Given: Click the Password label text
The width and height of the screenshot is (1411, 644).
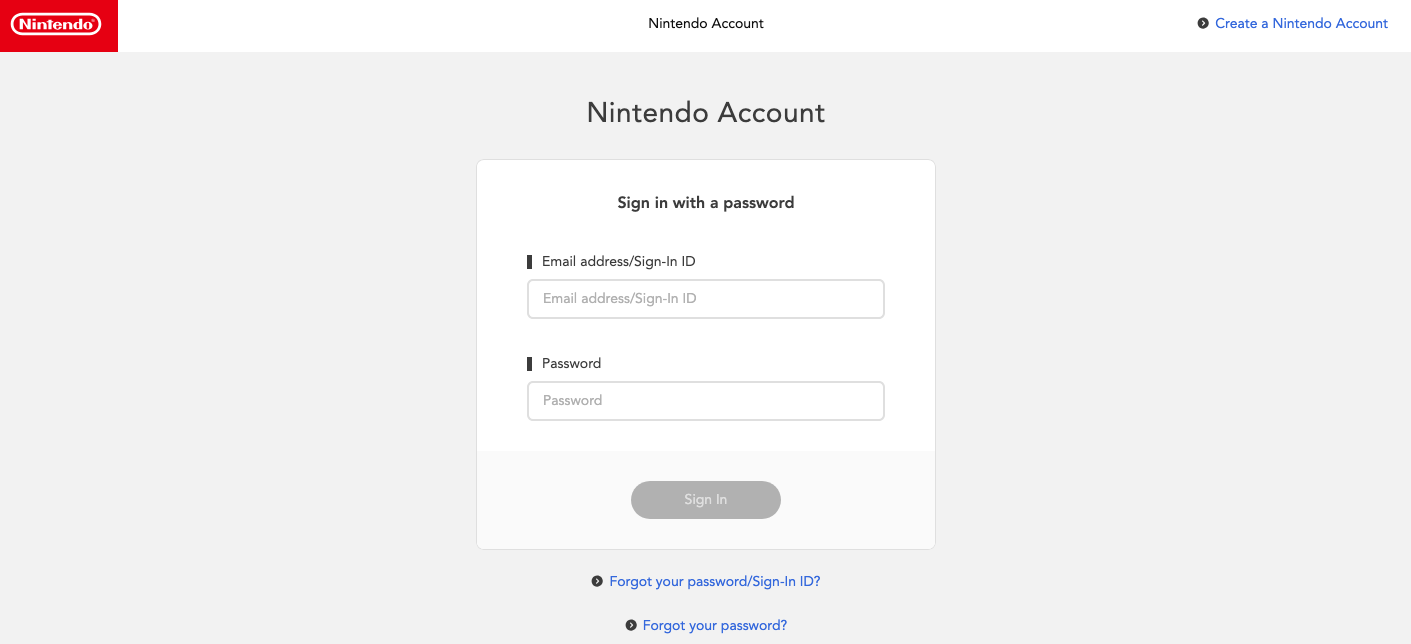Looking at the screenshot, I should [x=571, y=364].
